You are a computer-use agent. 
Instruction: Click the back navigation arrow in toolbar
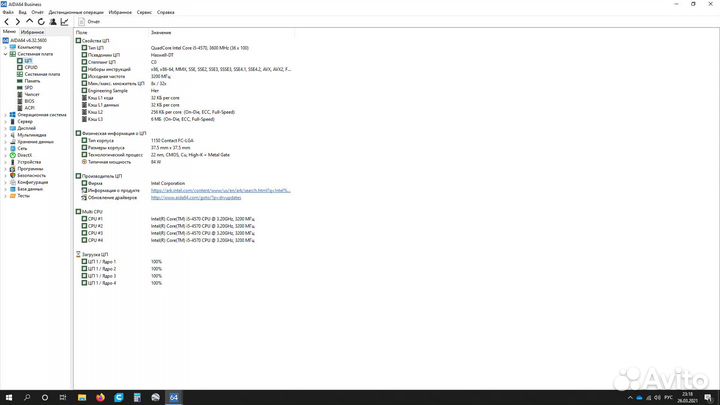pyautogui.click(x=5, y=21)
